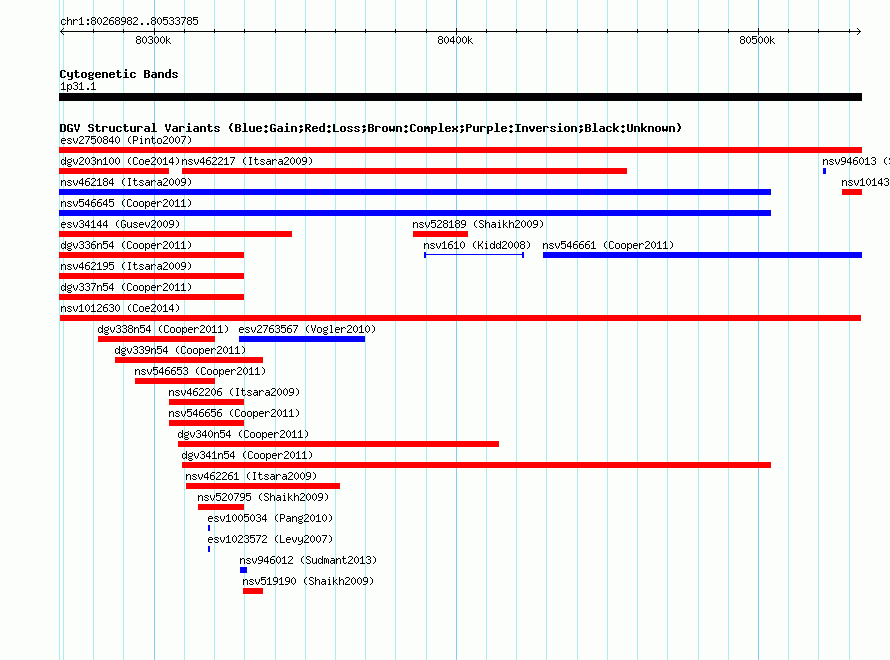Open the nsv546645 (Cooper2011) label

coord(126,203)
